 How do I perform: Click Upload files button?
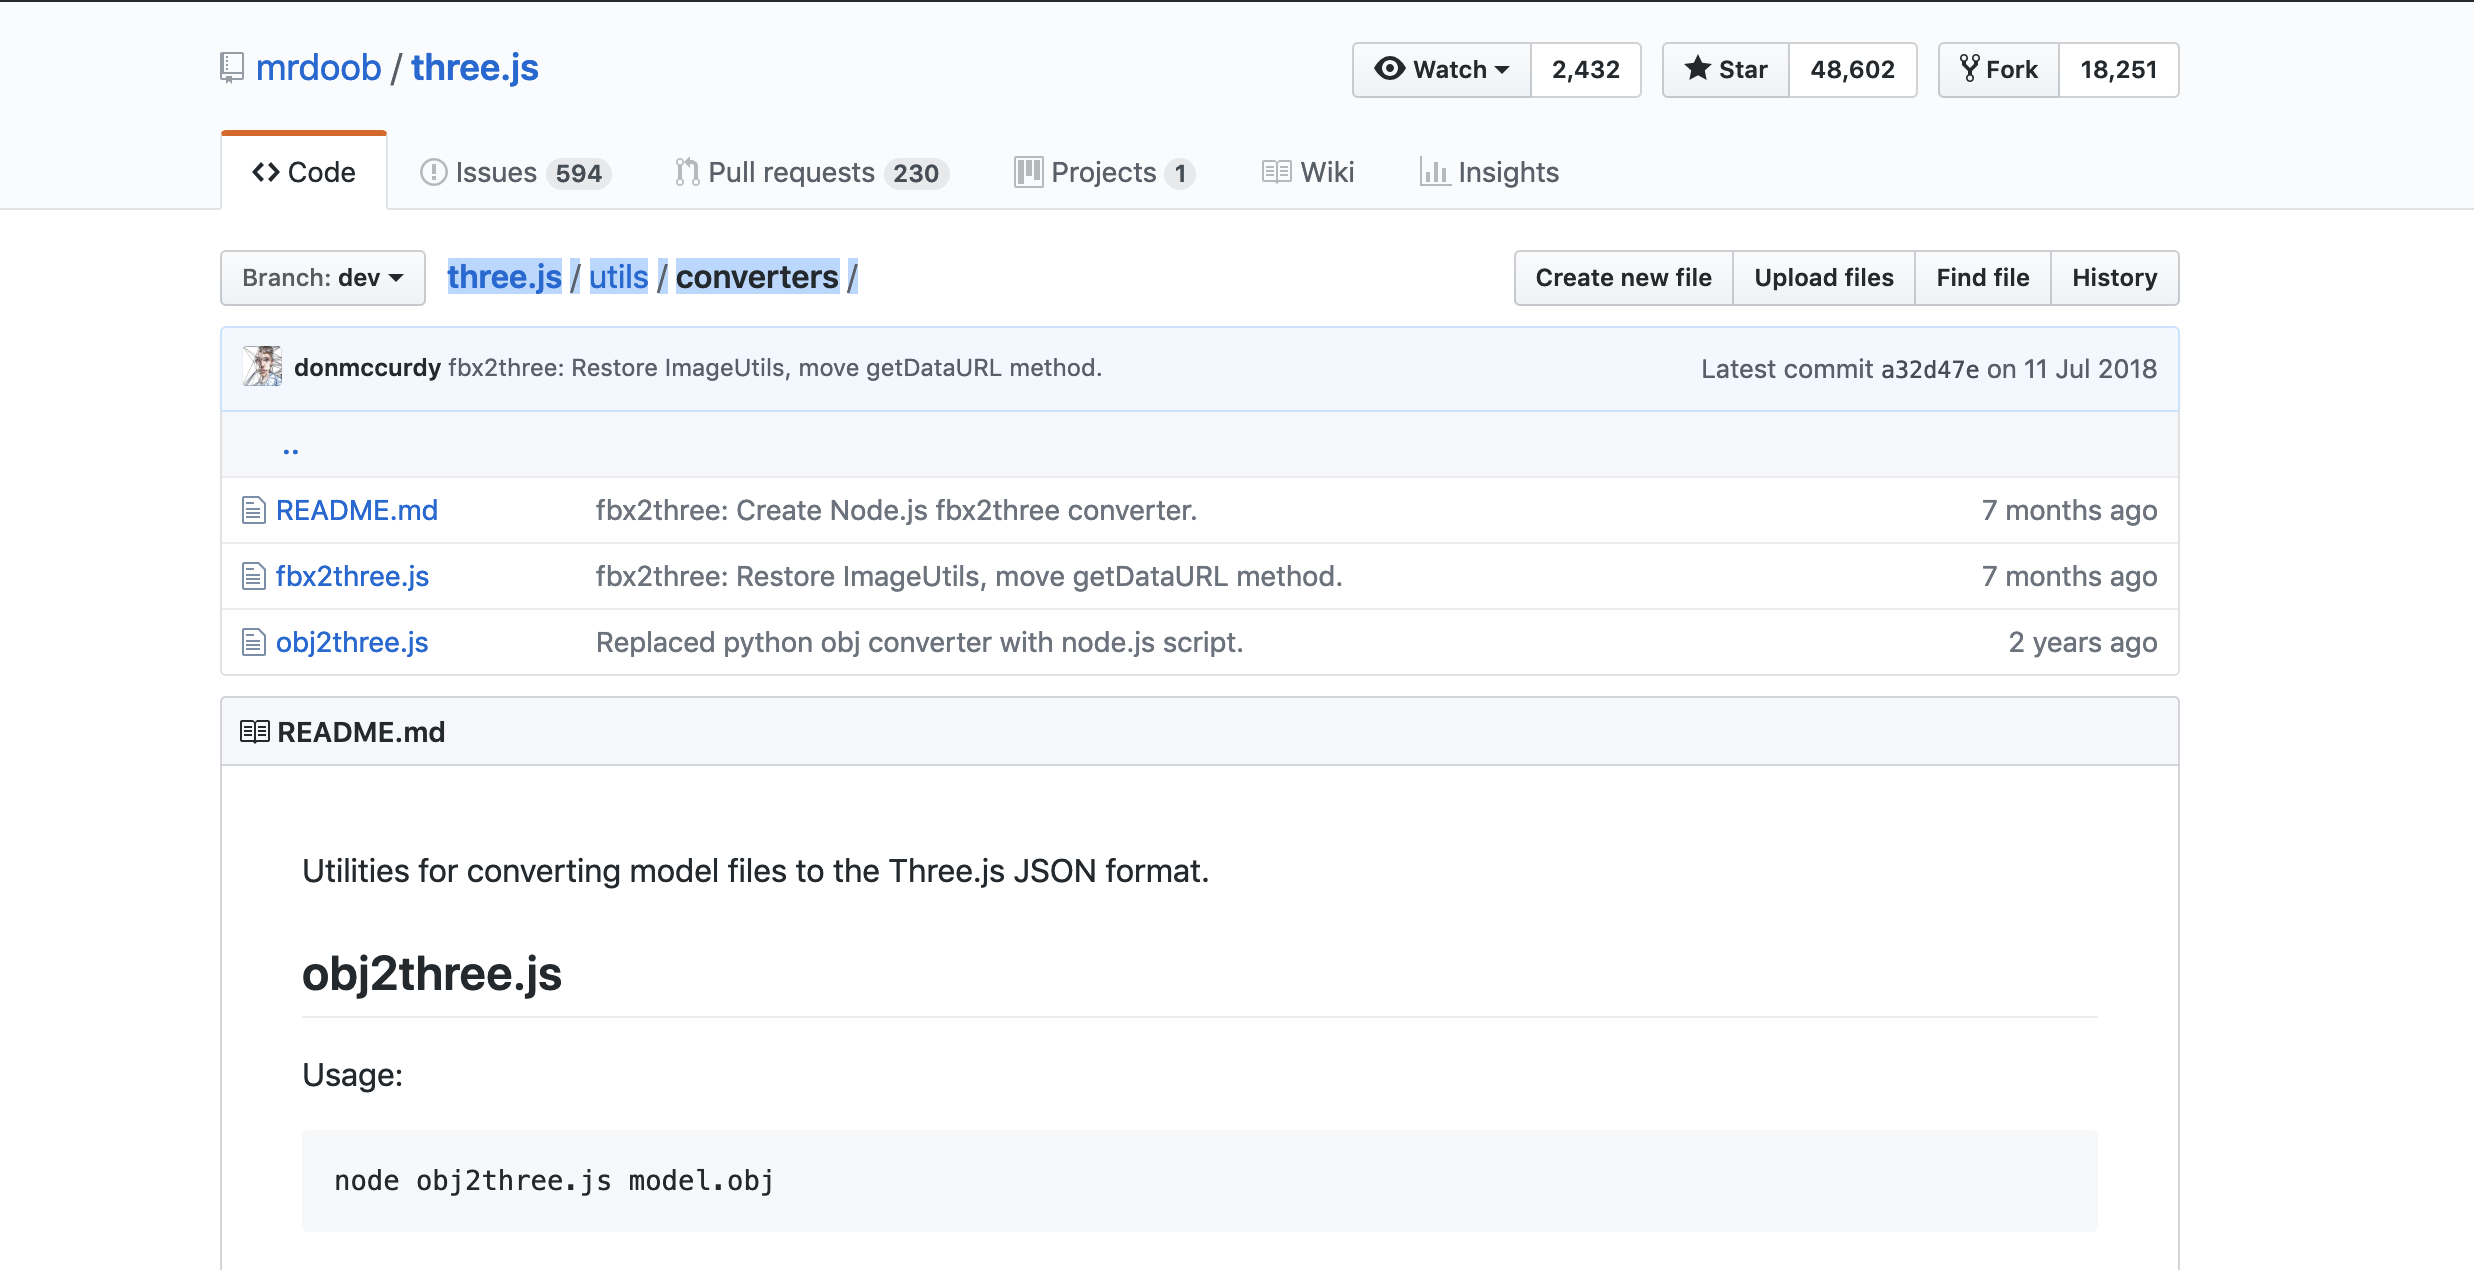pos(1824,277)
